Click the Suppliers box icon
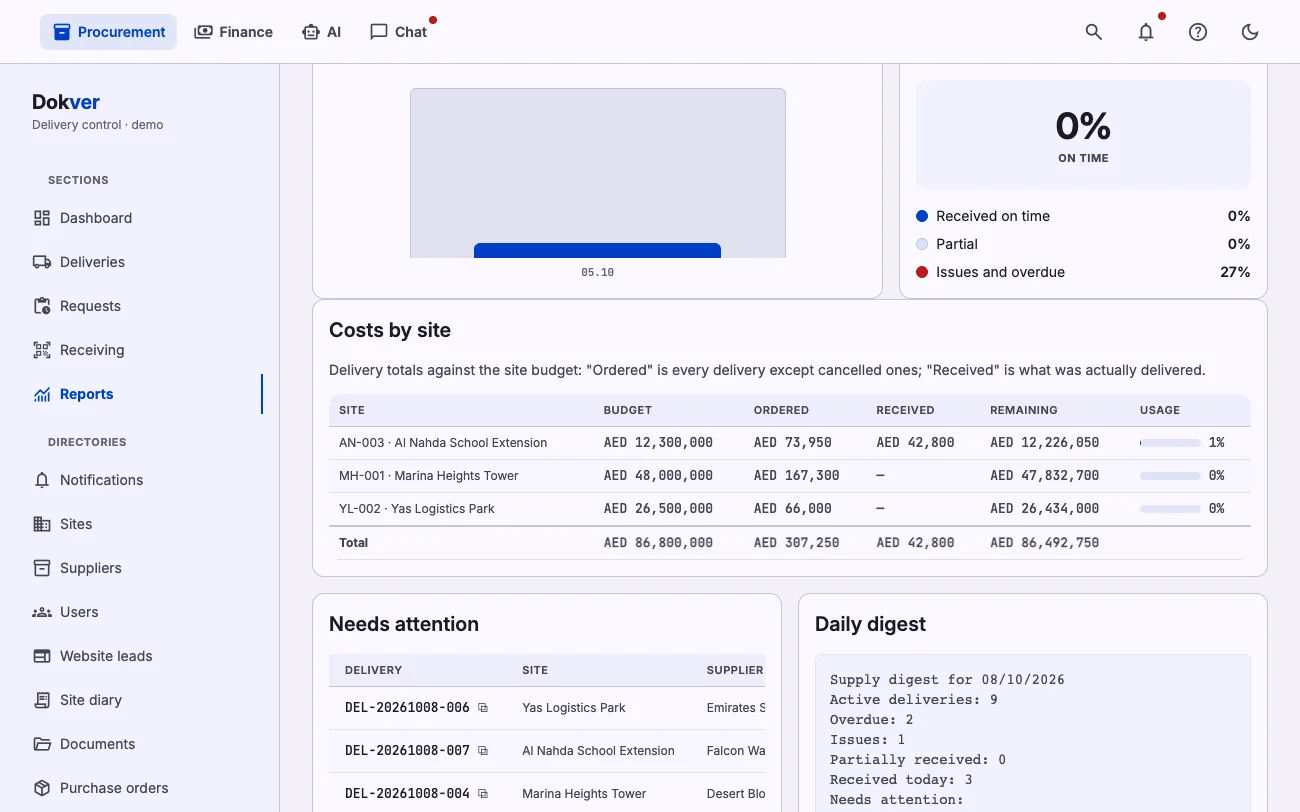 42,568
